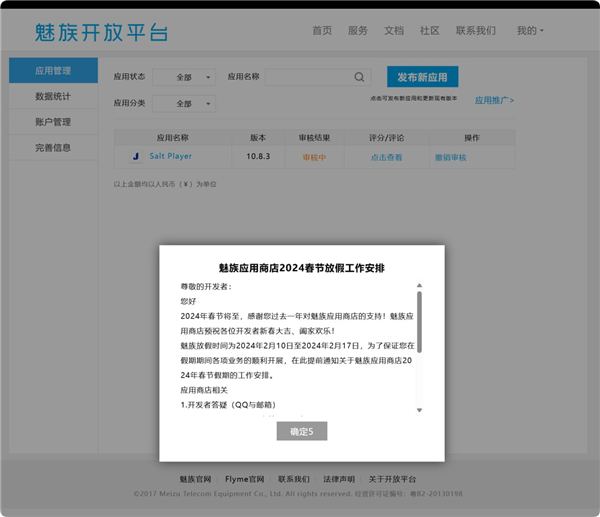Click the dialog scrollbar down arrow
The width and height of the screenshot is (600, 517).
[x=419, y=410]
